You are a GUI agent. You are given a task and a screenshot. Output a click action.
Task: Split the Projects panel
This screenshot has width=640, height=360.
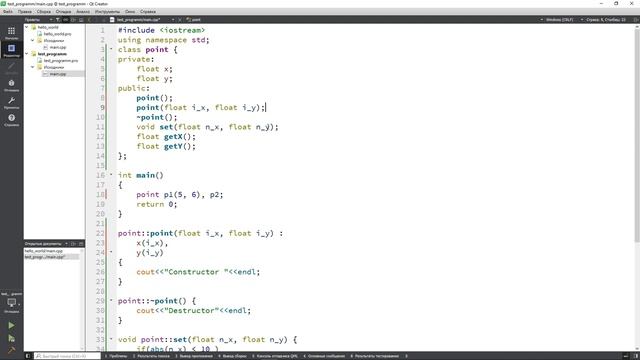tap(73, 20)
